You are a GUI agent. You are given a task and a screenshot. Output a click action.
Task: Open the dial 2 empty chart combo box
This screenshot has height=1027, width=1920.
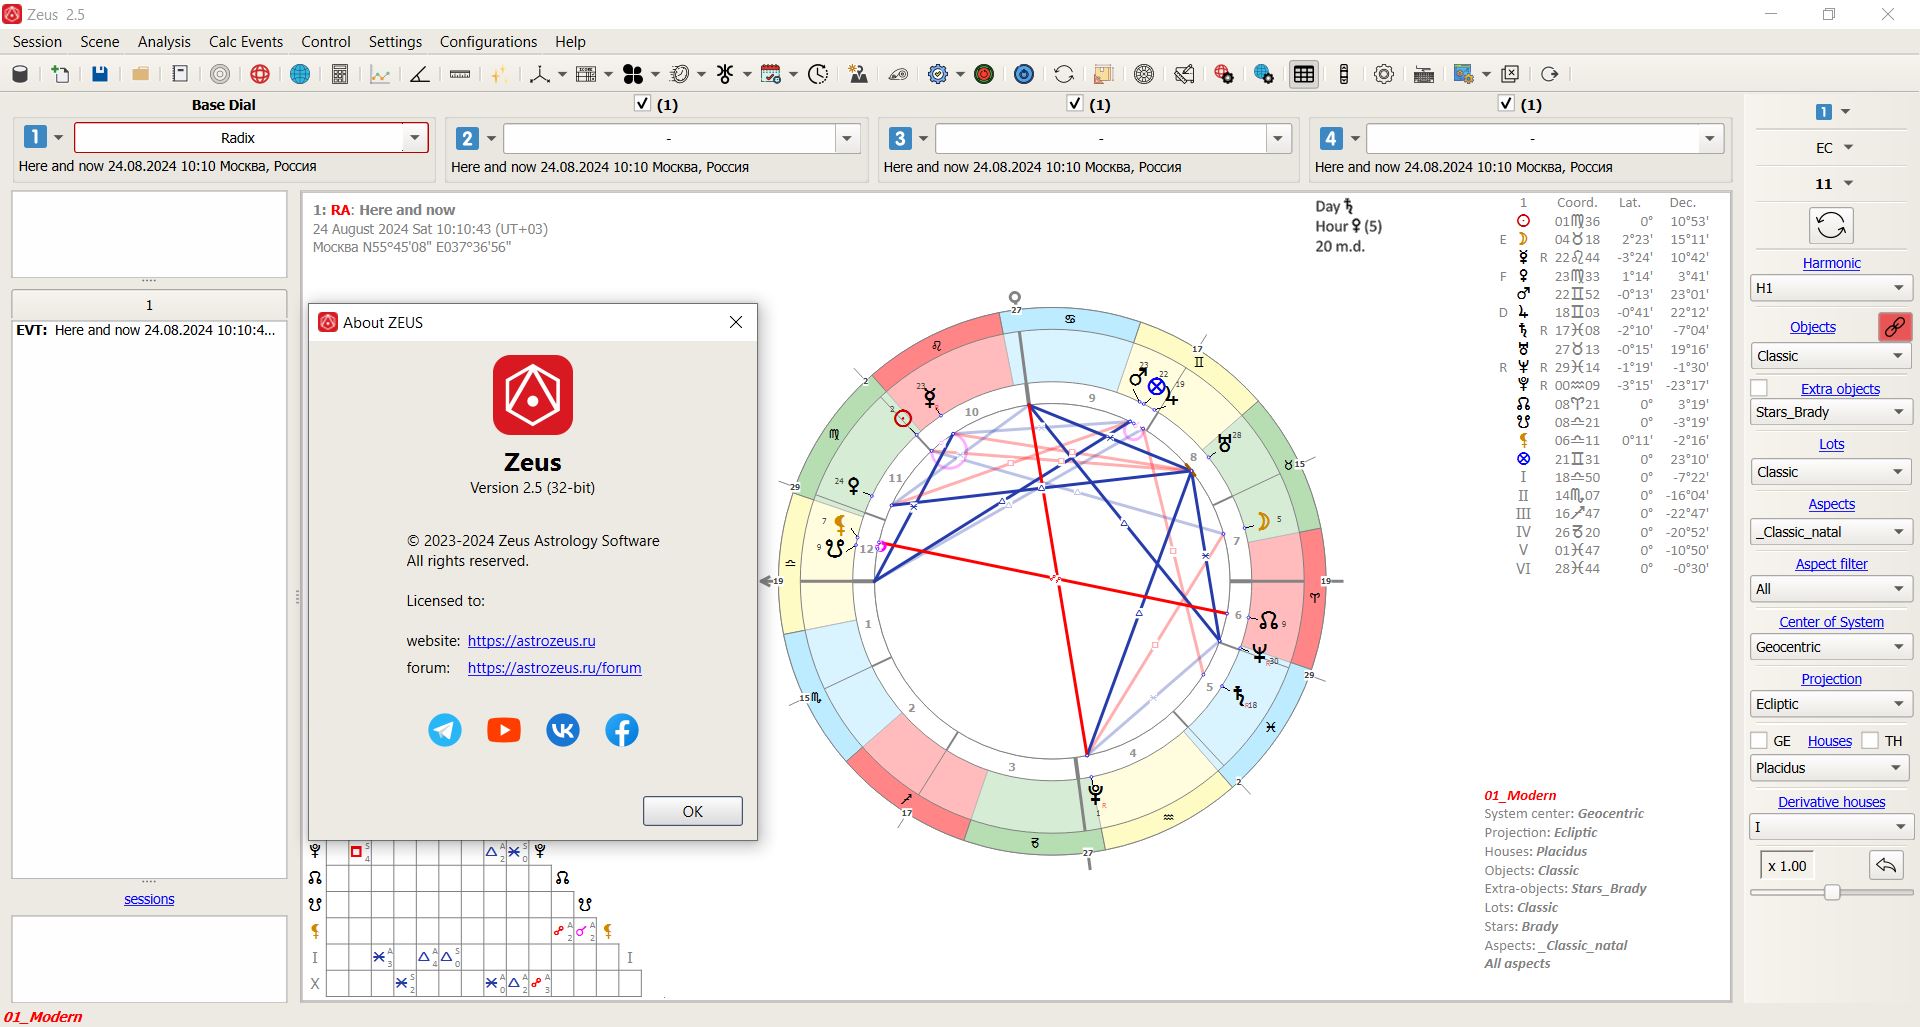click(x=681, y=139)
